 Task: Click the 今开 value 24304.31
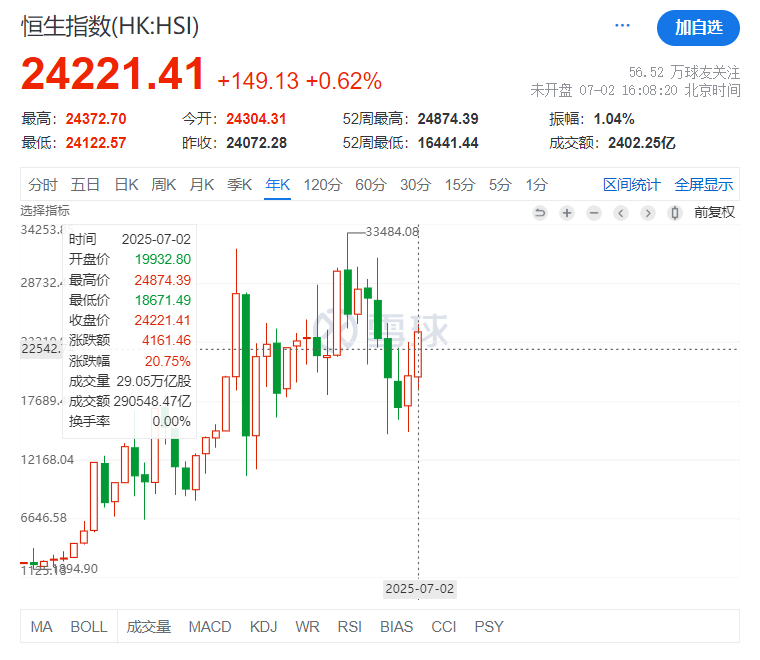[x=256, y=119]
